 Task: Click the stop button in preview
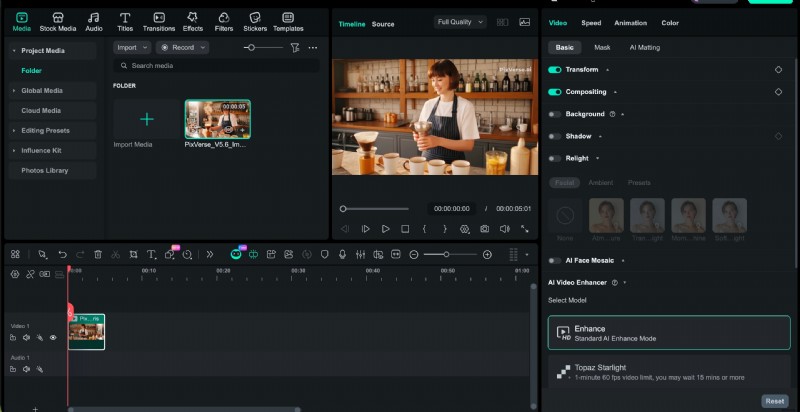click(405, 229)
